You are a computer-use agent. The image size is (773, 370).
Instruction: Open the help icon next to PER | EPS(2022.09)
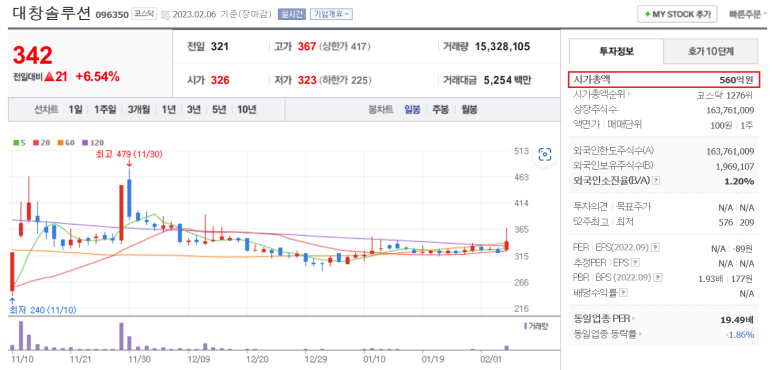(x=656, y=248)
